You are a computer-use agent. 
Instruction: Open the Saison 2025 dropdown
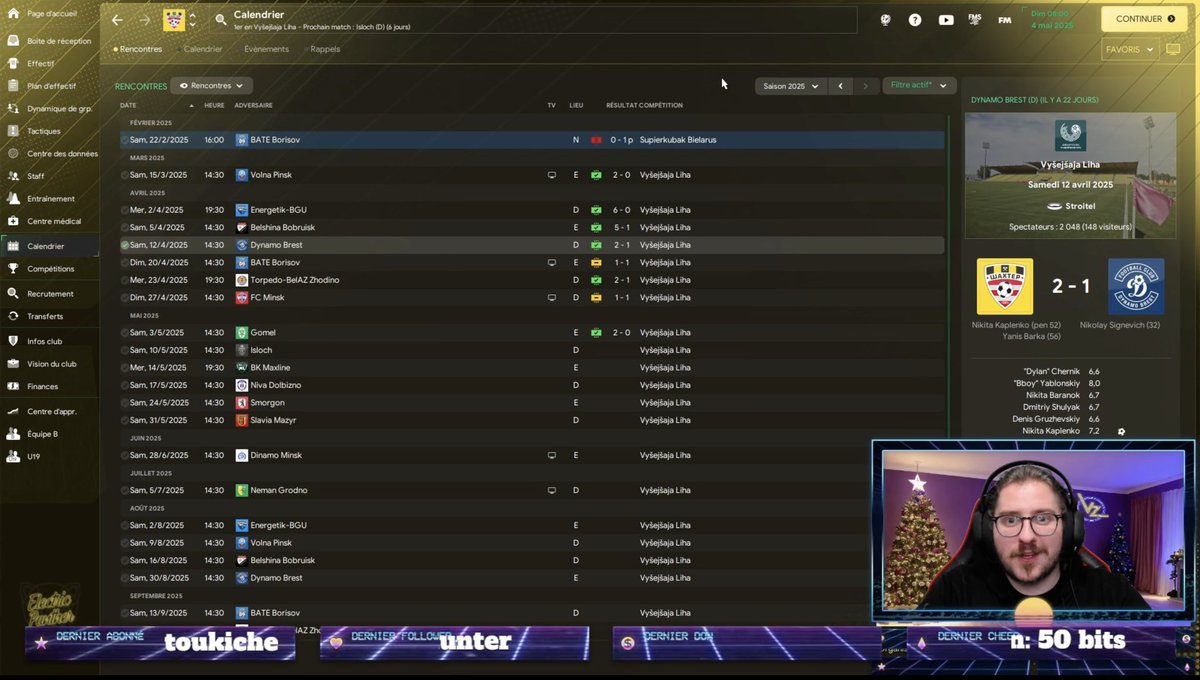(x=790, y=86)
